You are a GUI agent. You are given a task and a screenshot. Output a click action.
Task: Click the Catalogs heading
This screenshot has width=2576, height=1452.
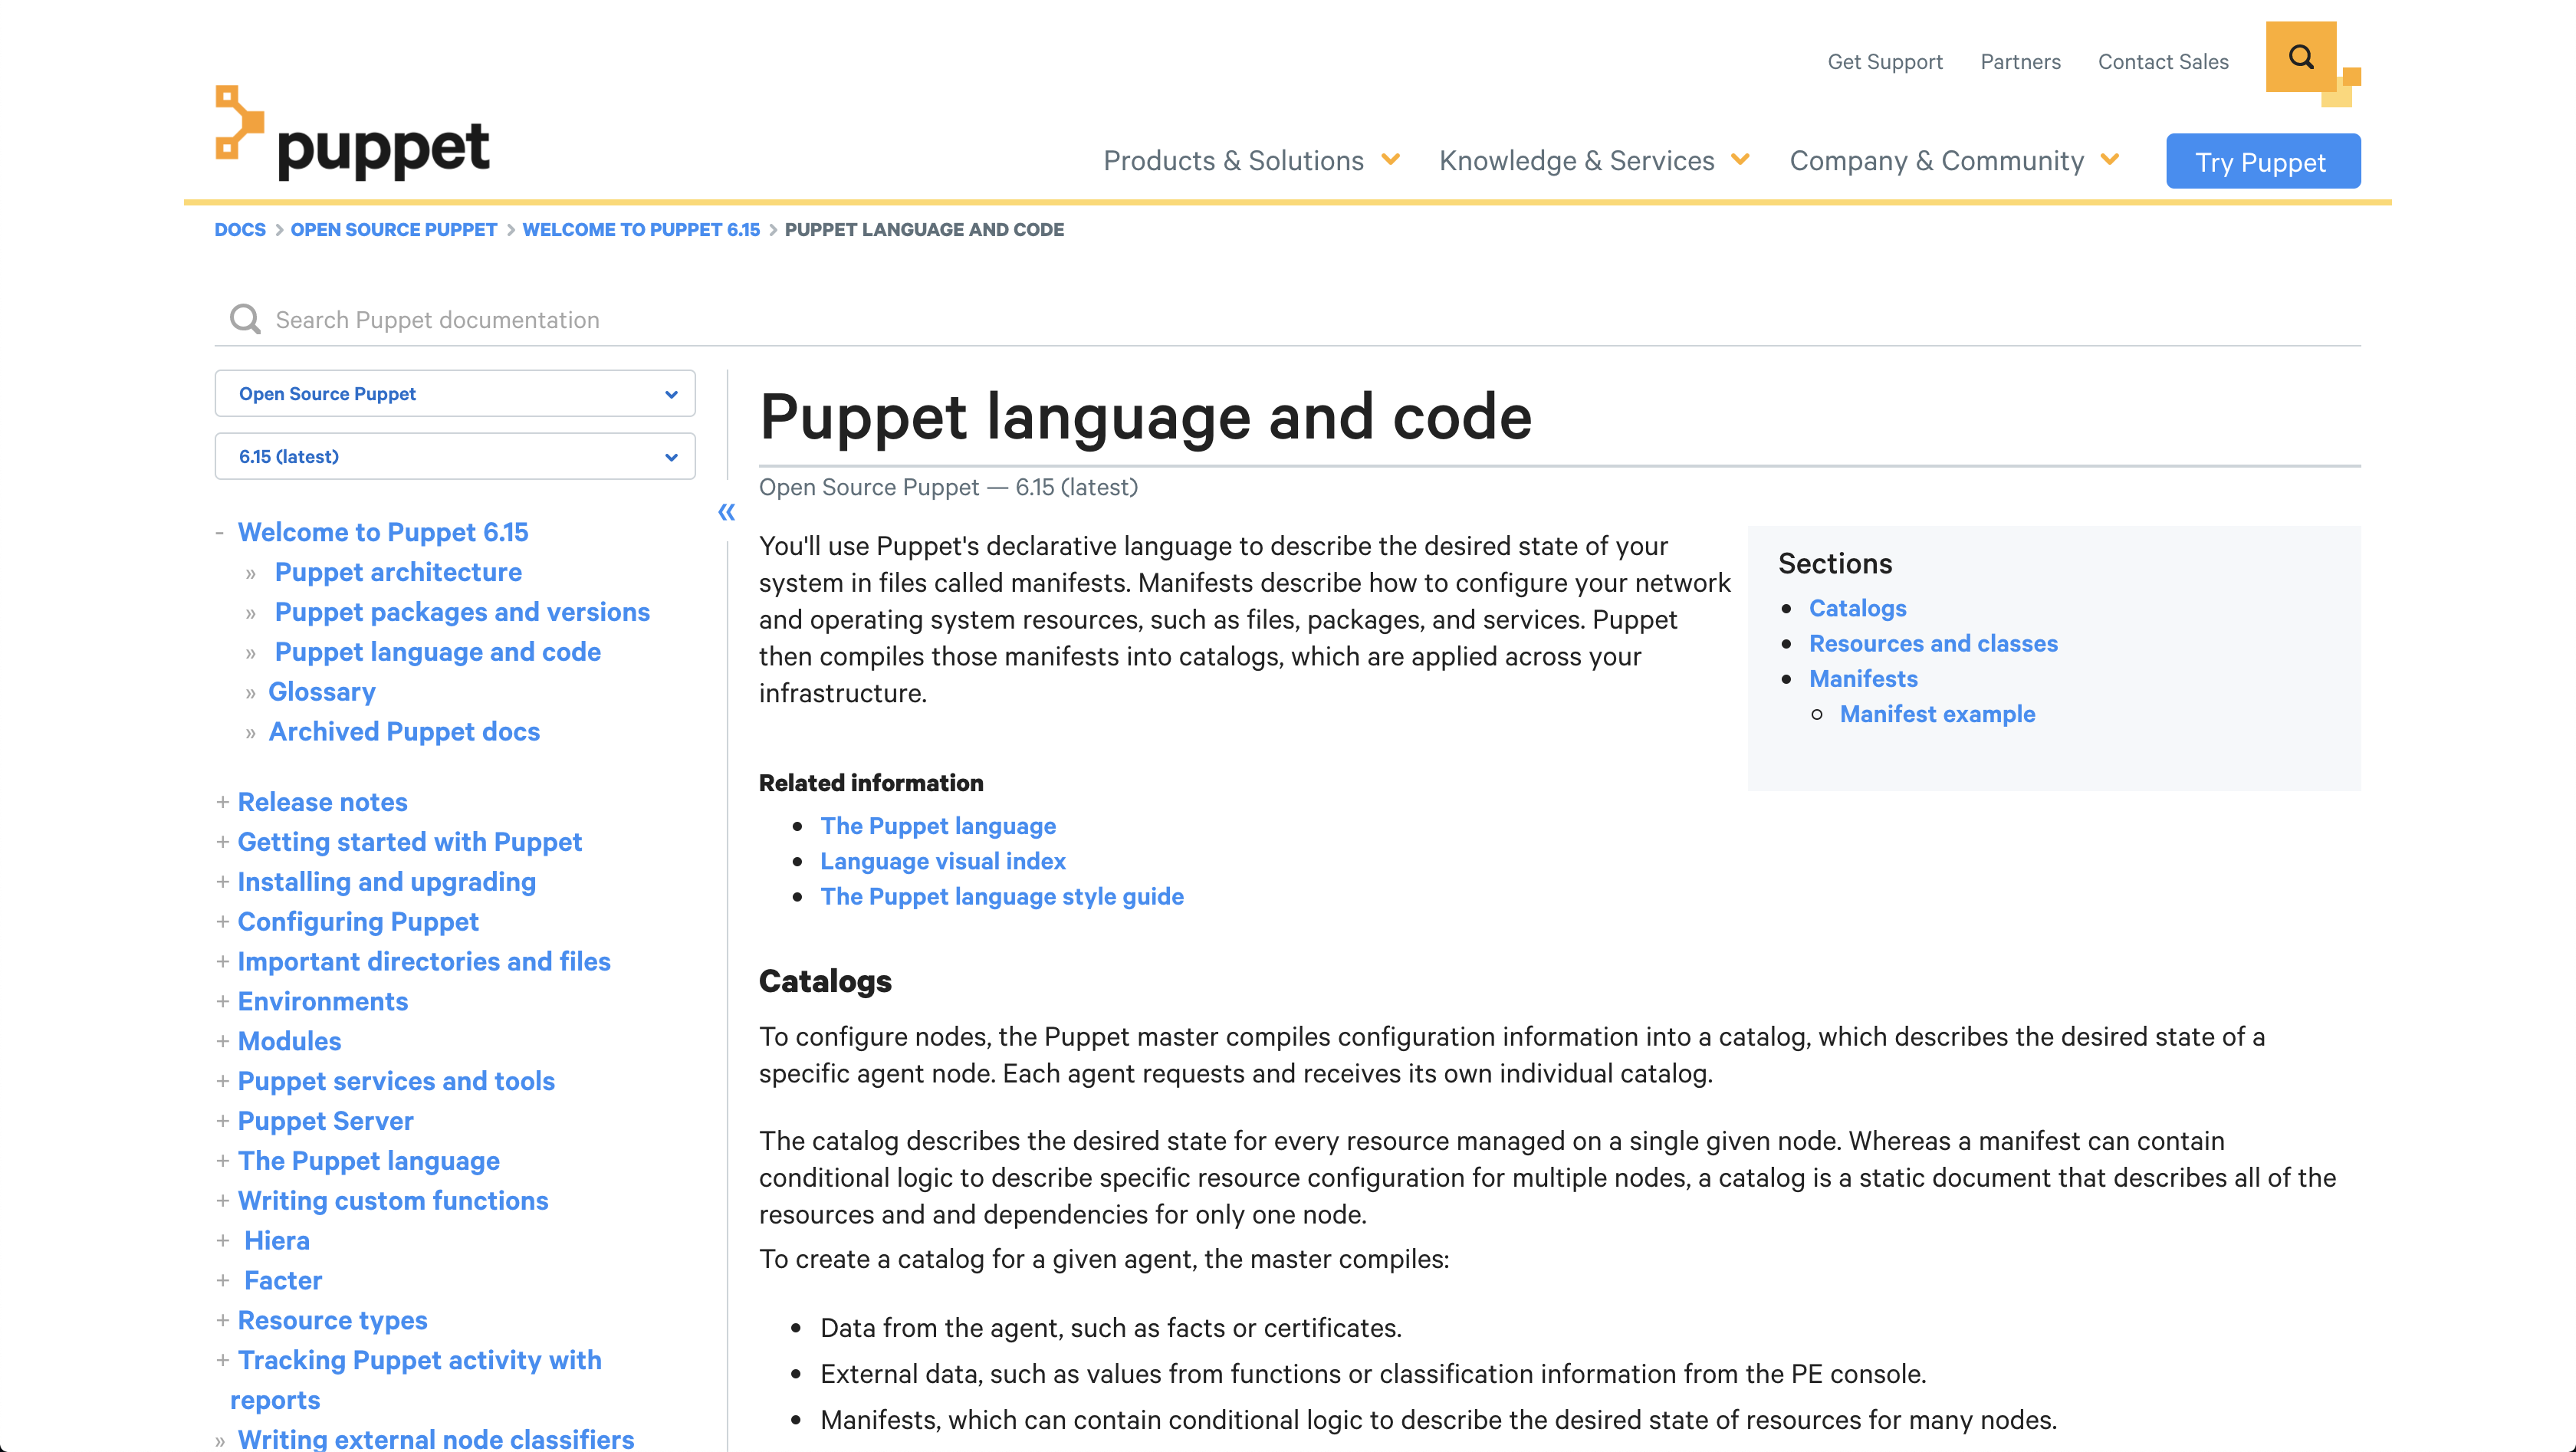click(x=825, y=981)
